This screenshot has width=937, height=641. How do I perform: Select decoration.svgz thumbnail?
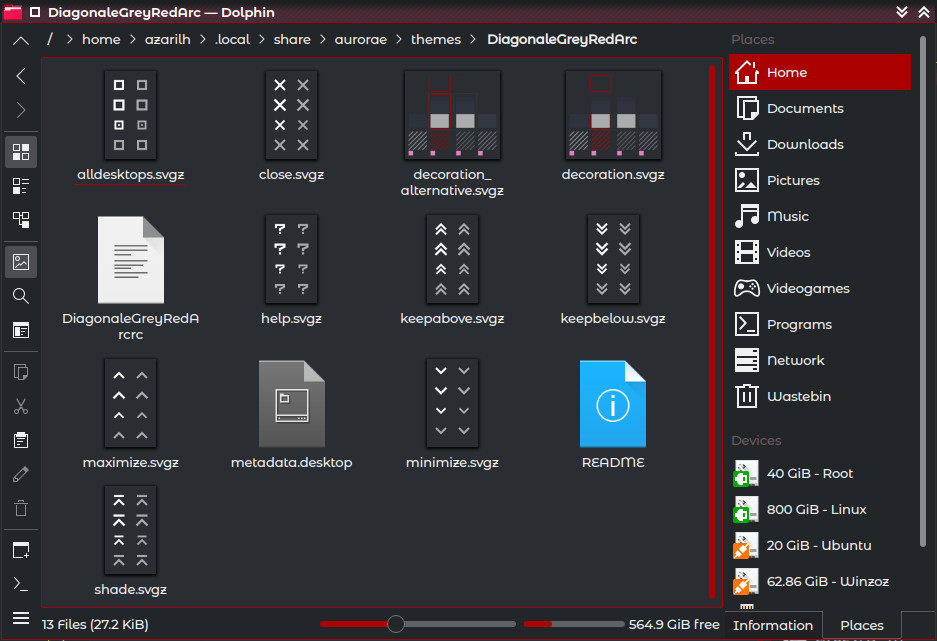coord(613,115)
